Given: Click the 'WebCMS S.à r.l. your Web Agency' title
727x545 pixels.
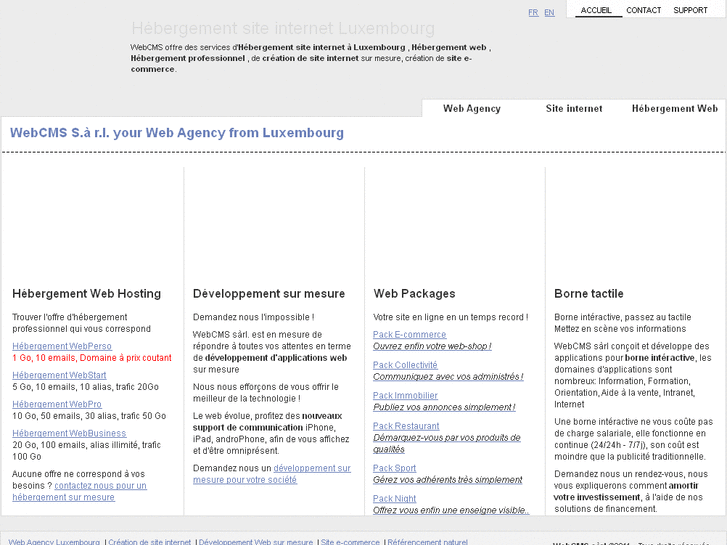Looking at the screenshot, I should tap(177, 133).
